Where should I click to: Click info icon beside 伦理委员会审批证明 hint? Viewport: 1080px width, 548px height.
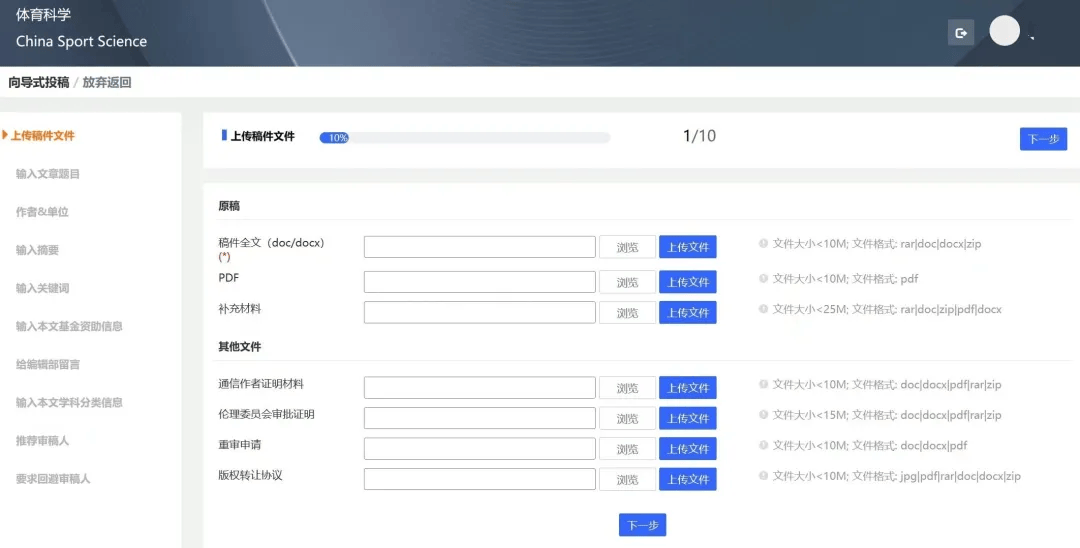pyautogui.click(x=763, y=415)
